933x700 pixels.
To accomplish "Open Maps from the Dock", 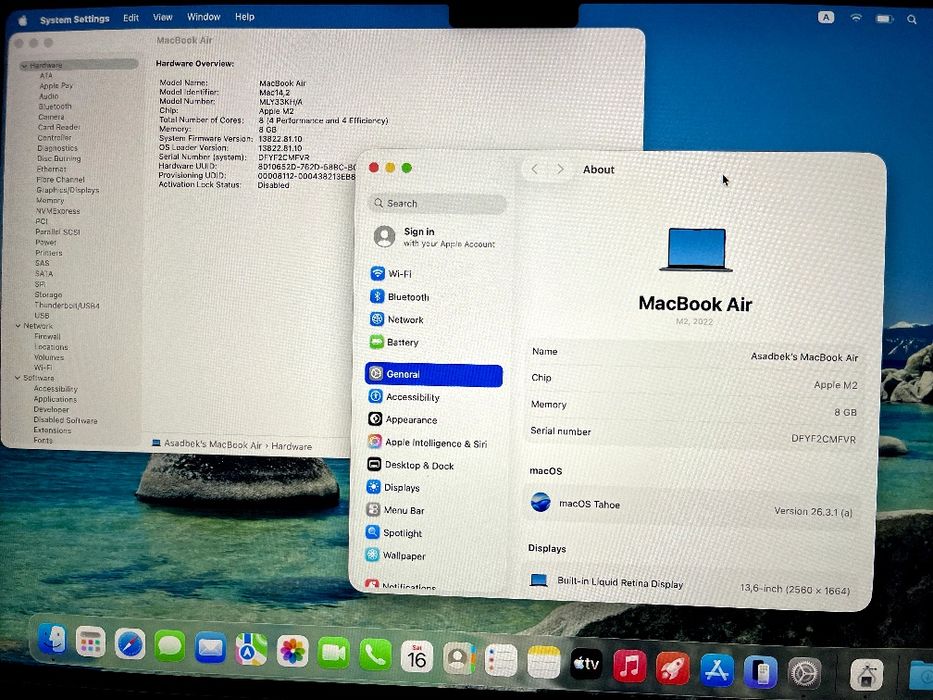I will (251, 649).
